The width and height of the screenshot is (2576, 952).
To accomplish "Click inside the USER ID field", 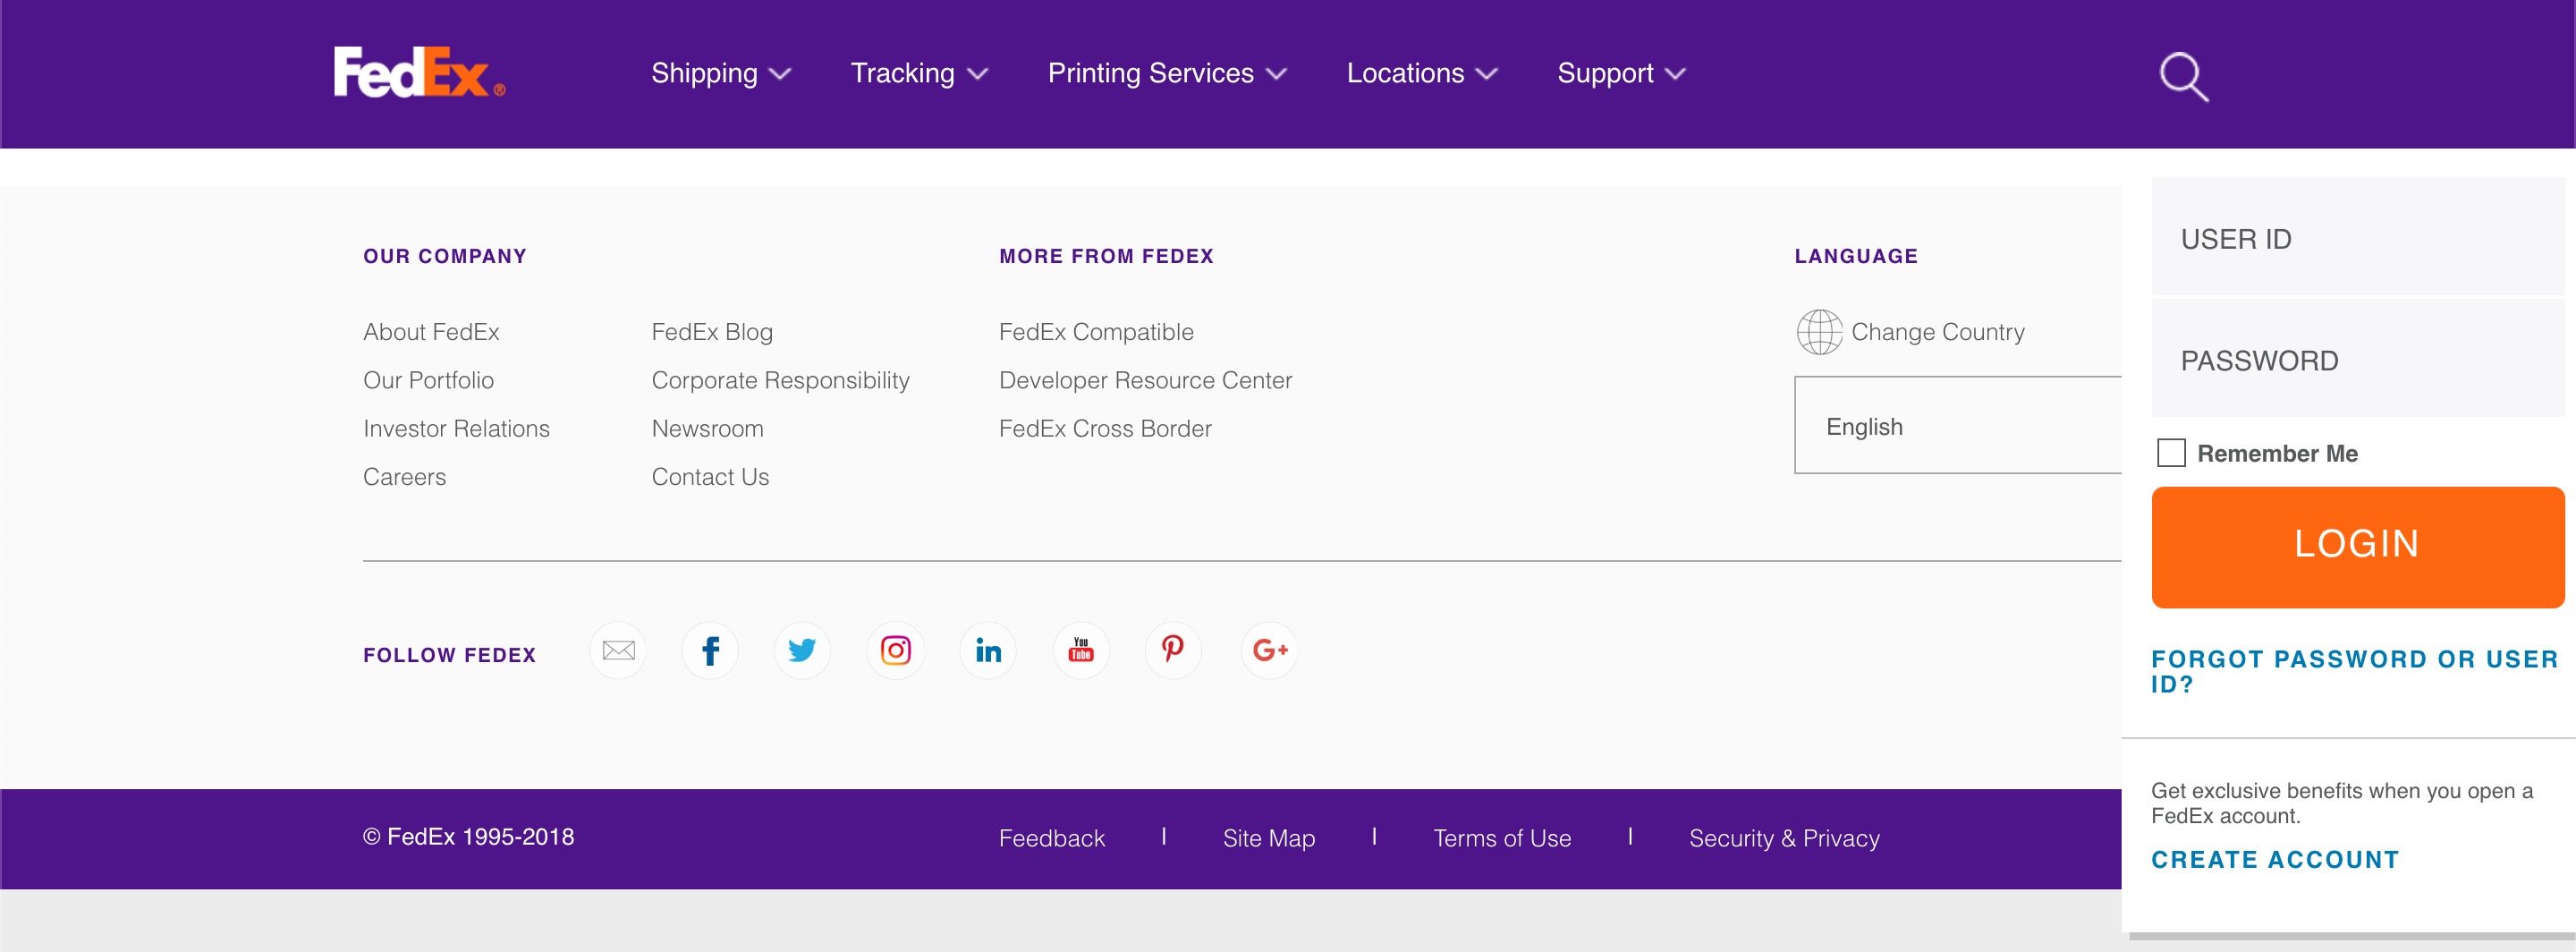I will point(2357,238).
